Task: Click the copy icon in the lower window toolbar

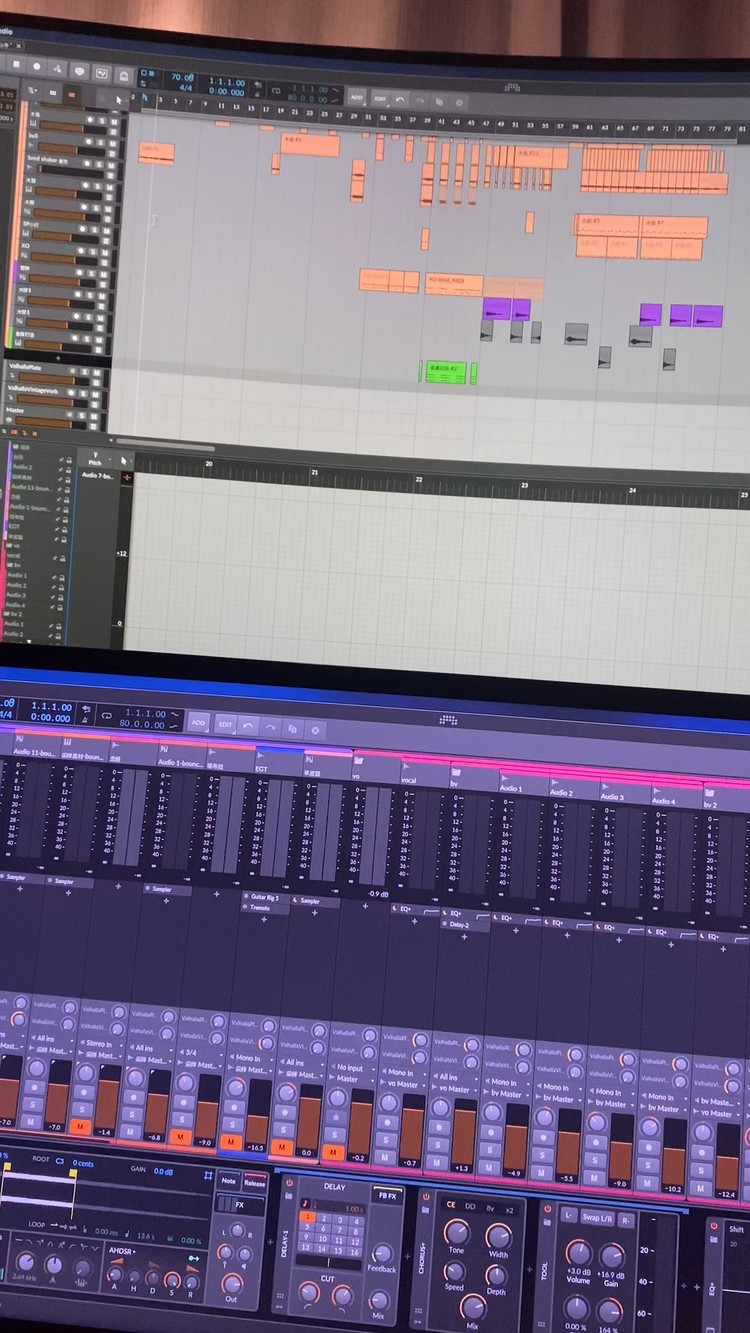Action: click(293, 729)
